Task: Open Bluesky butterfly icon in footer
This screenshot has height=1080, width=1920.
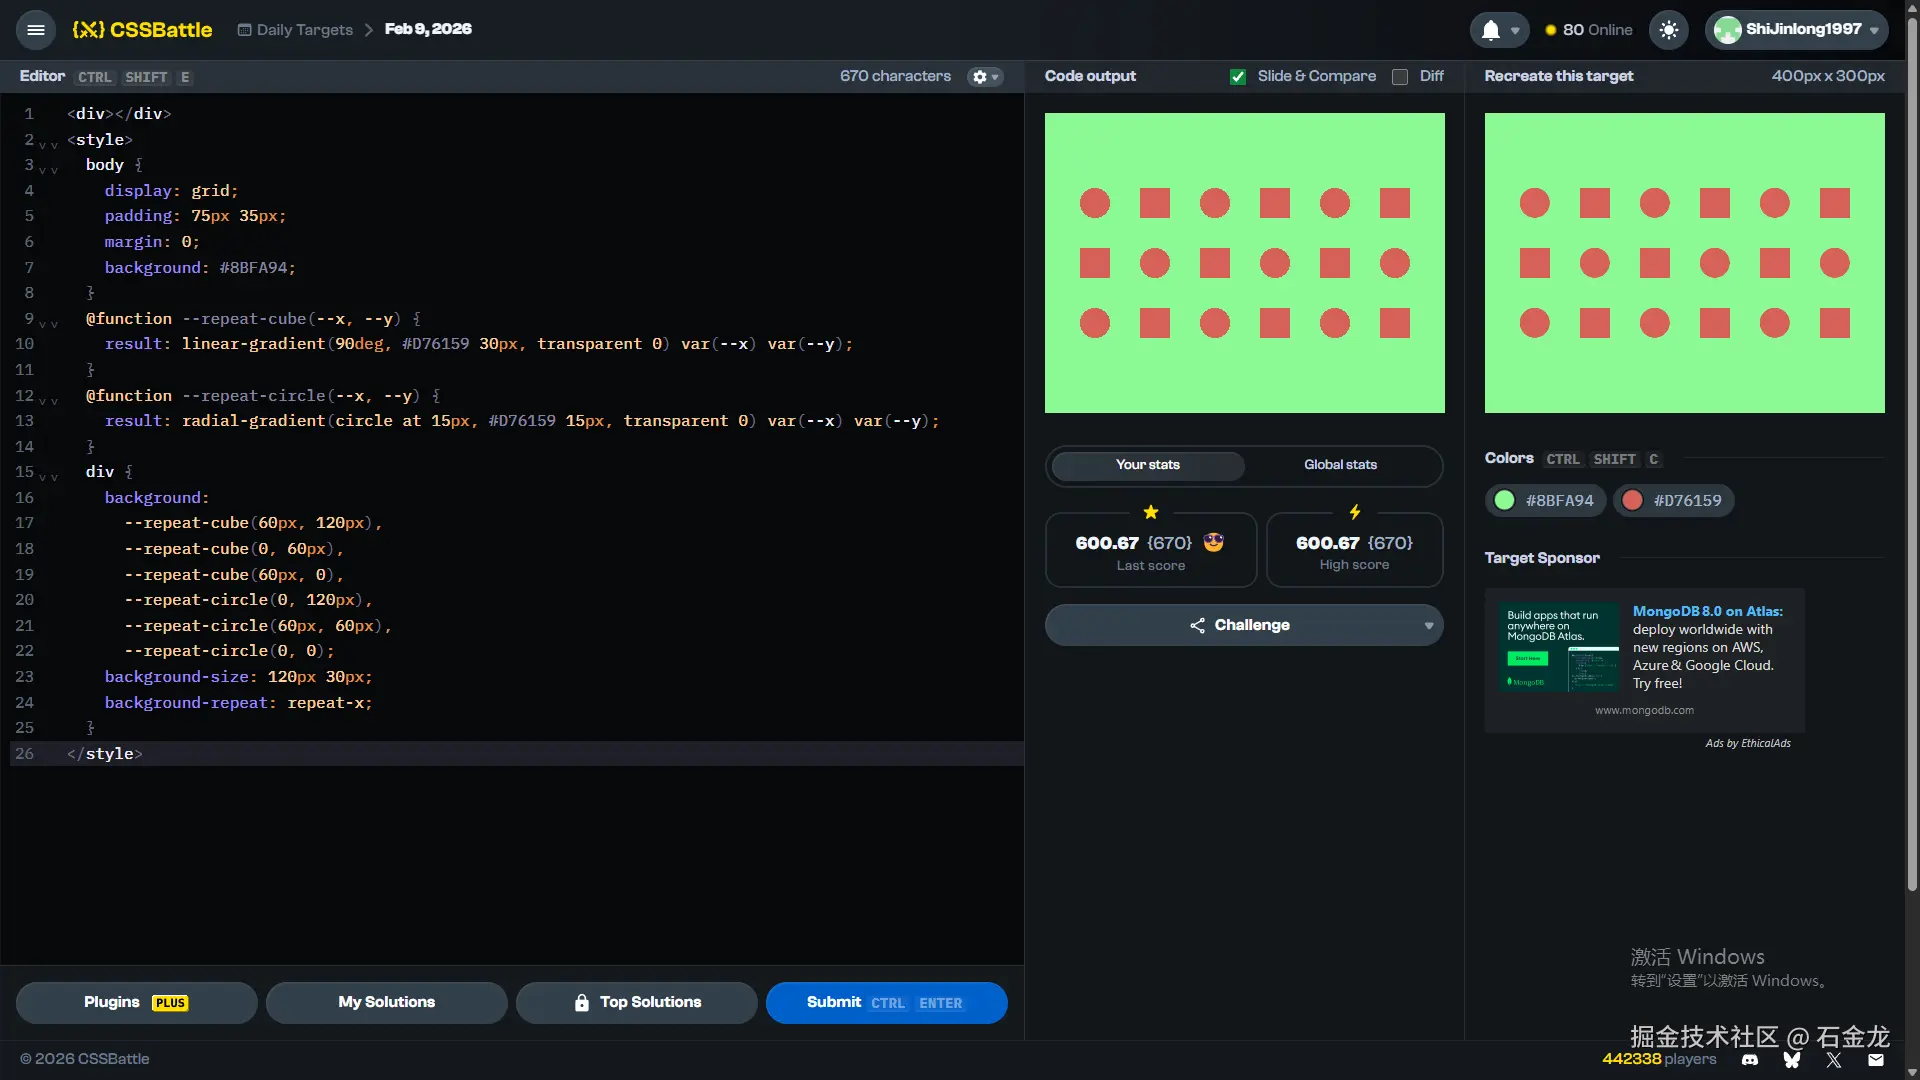Action: pos(1792,1060)
